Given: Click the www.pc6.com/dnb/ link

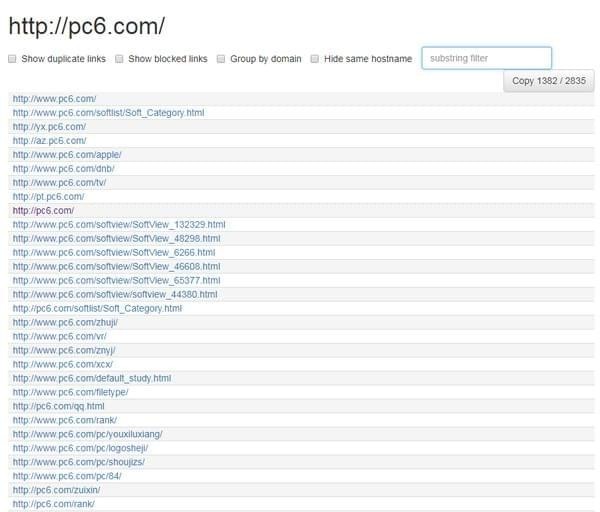Looking at the screenshot, I should (65, 169).
